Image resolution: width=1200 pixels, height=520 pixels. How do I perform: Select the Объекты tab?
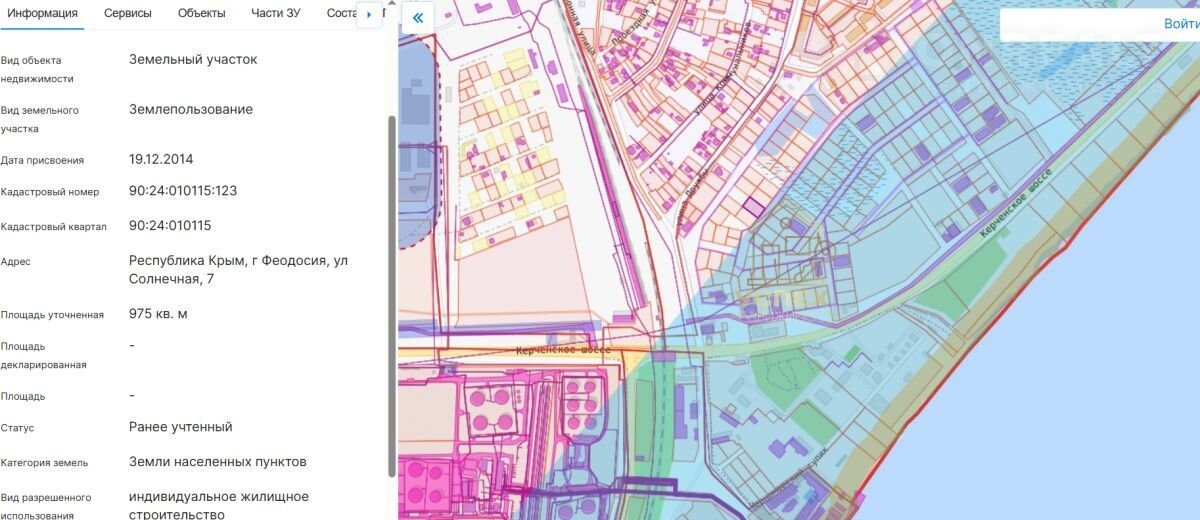point(201,13)
